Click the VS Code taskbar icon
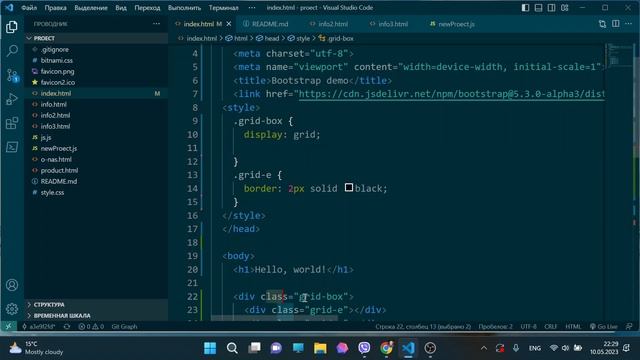The height and width of the screenshot is (360, 640). coord(408,348)
